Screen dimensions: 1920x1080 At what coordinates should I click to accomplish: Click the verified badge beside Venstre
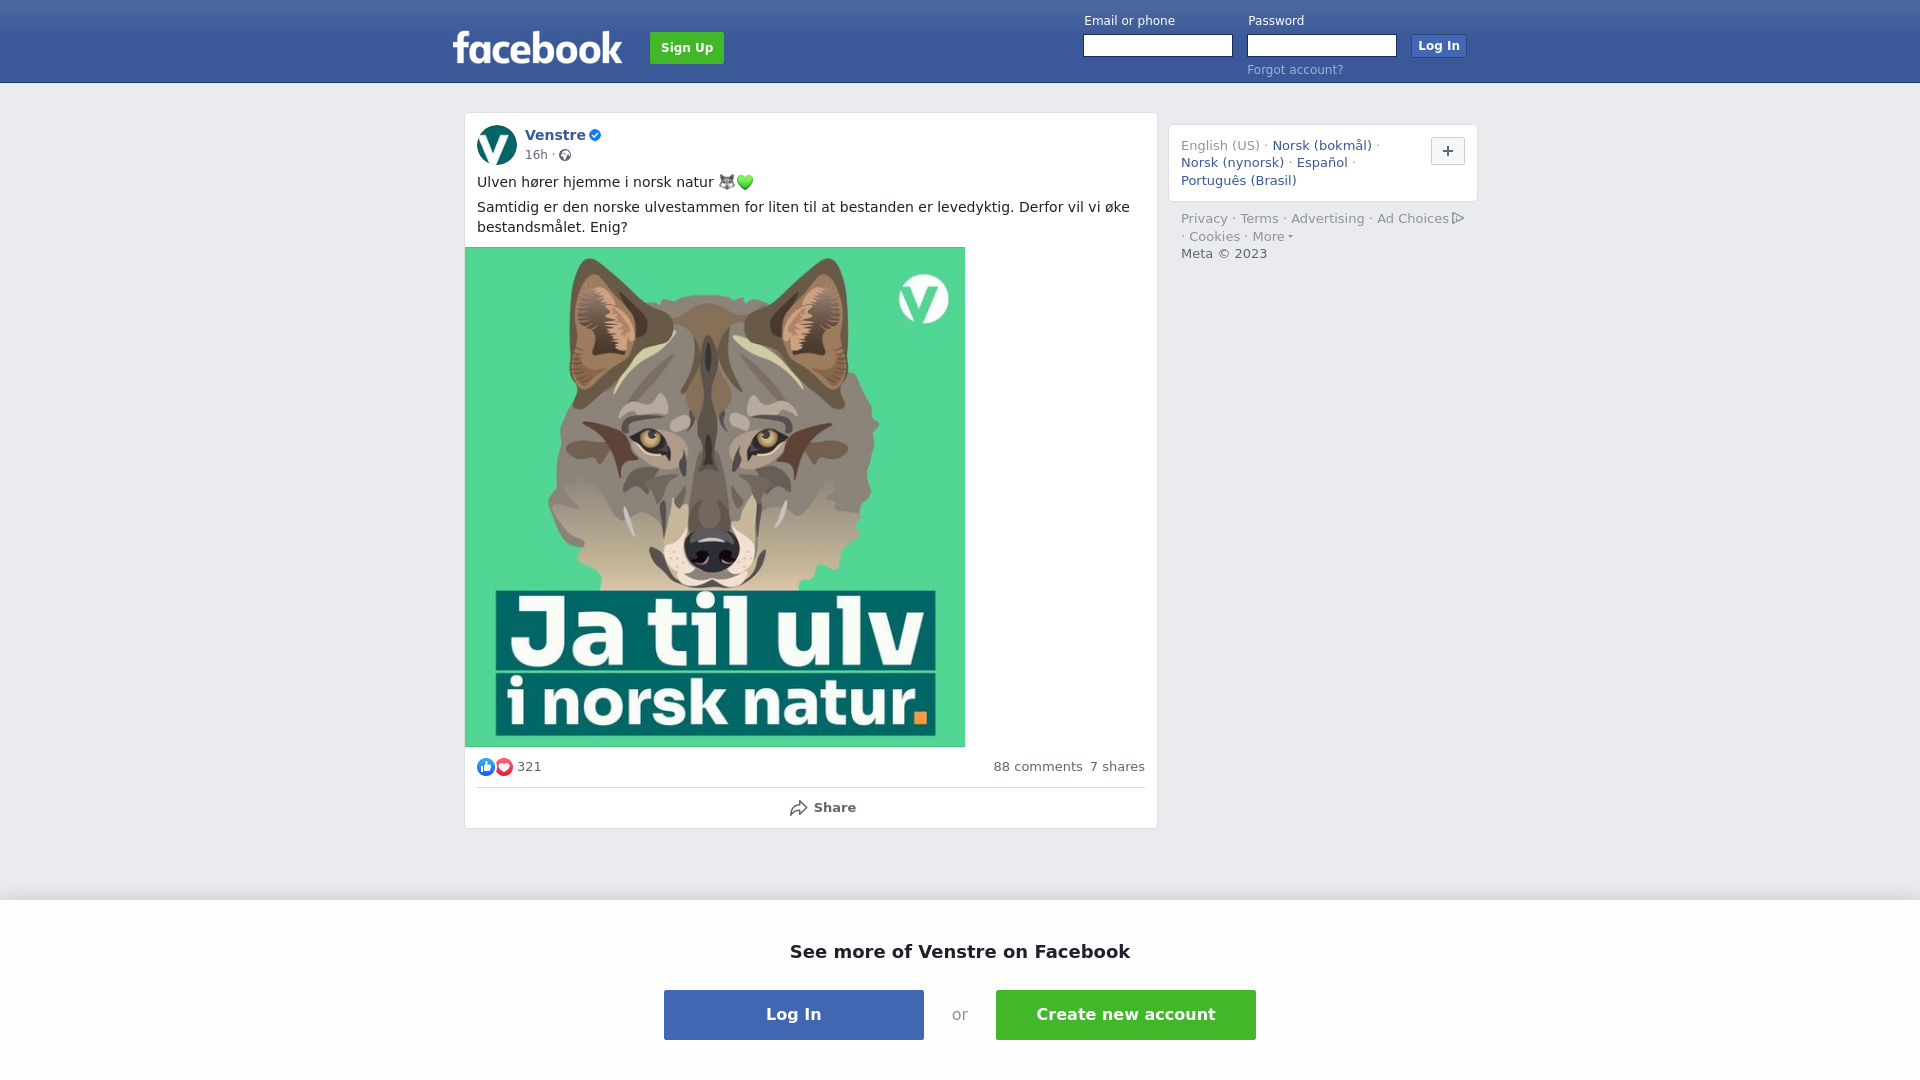[x=595, y=135]
